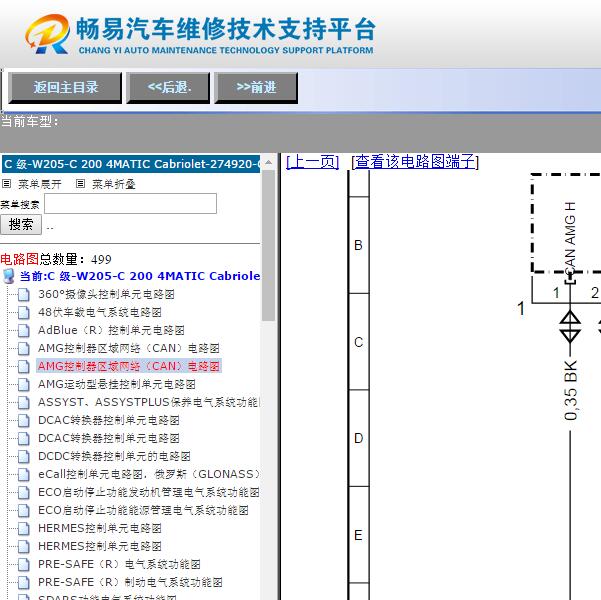
Task: Open ECO启动停止功能发动机管理电气系统功能图
Action: click(149, 492)
